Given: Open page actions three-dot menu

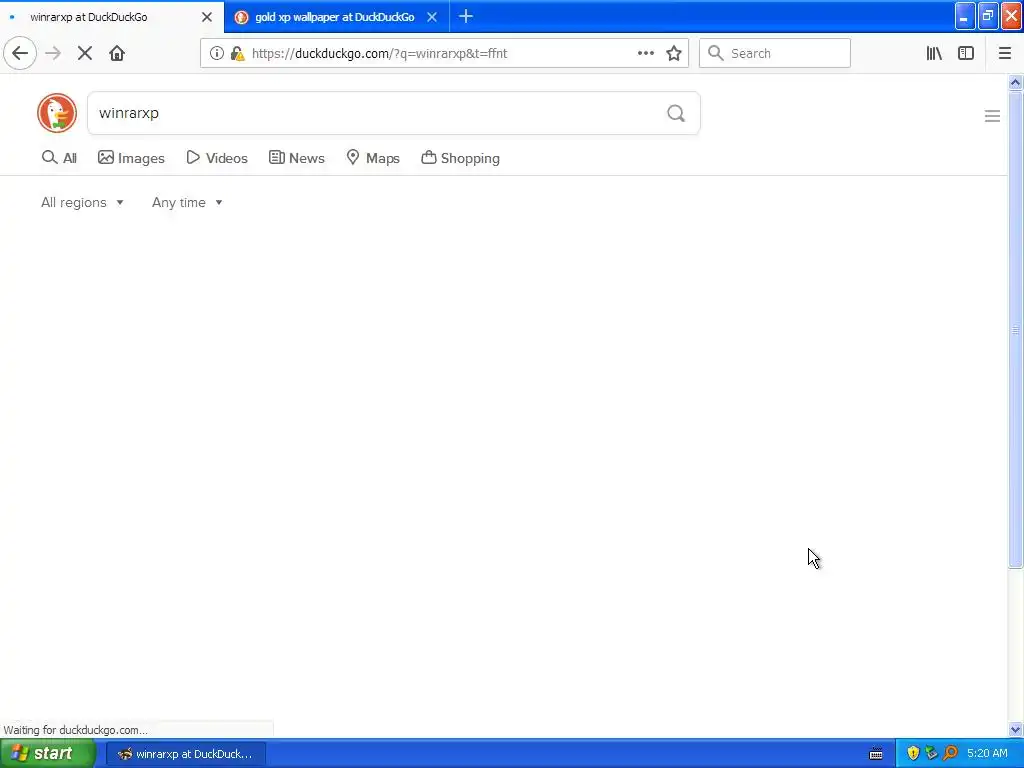Looking at the screenshot, I should click(645, 53).
